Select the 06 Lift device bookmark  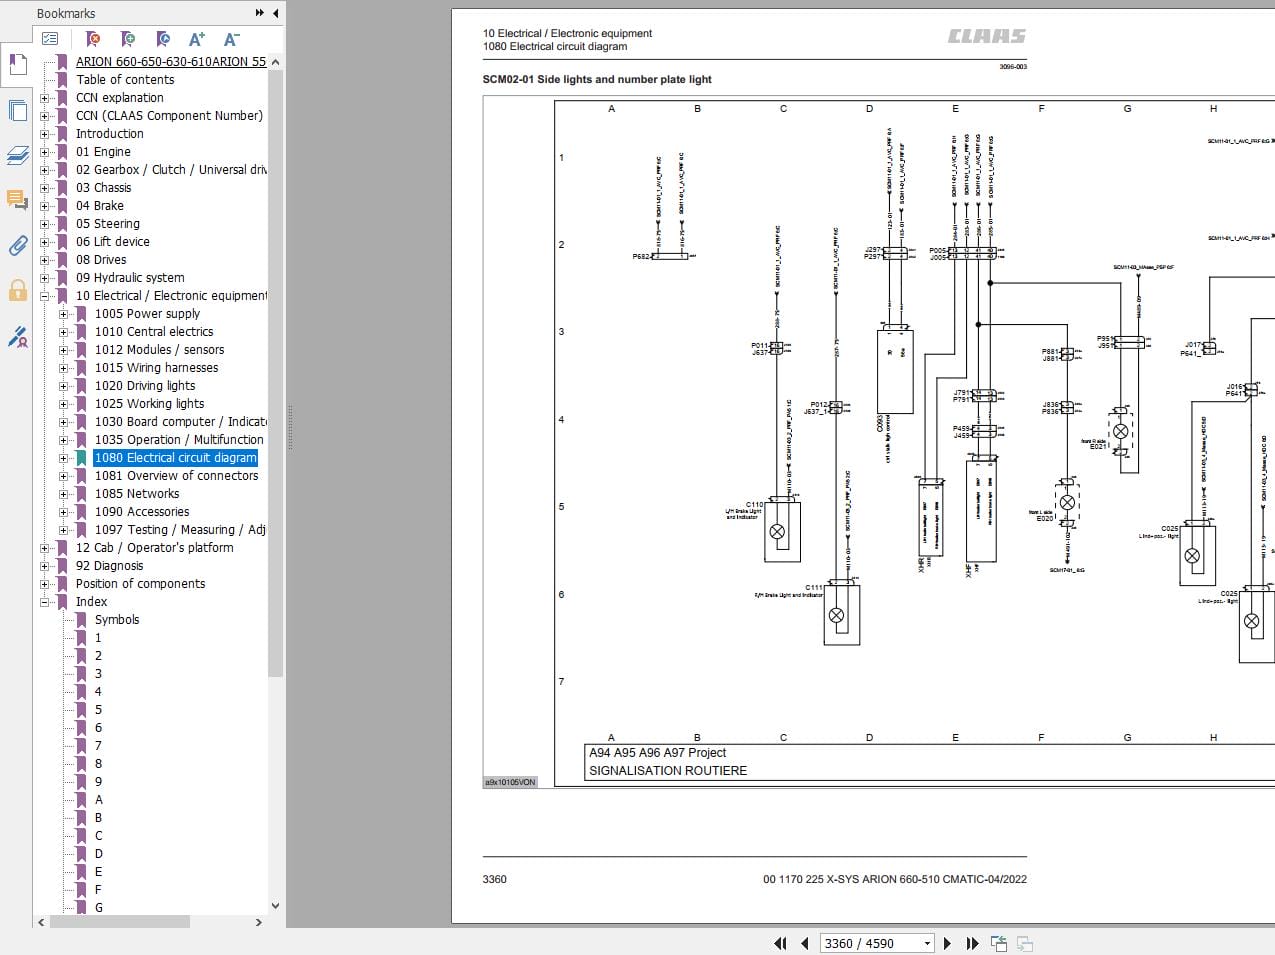[113, 242]
